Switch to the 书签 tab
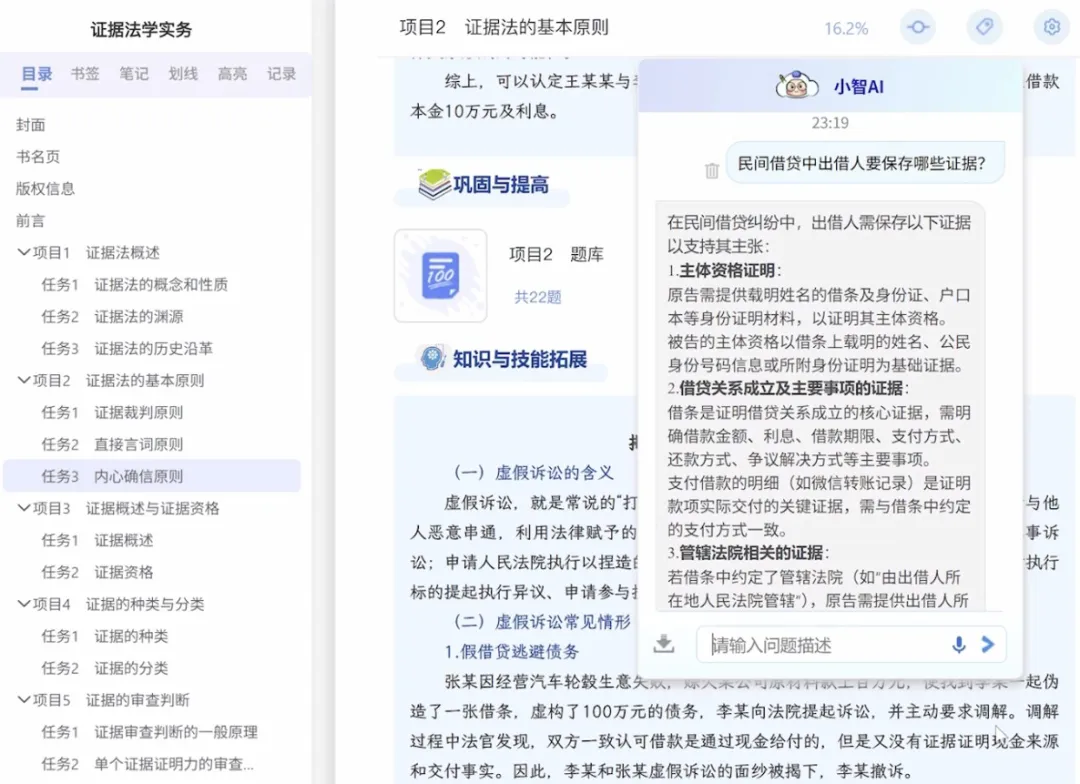 coord(85,73)
